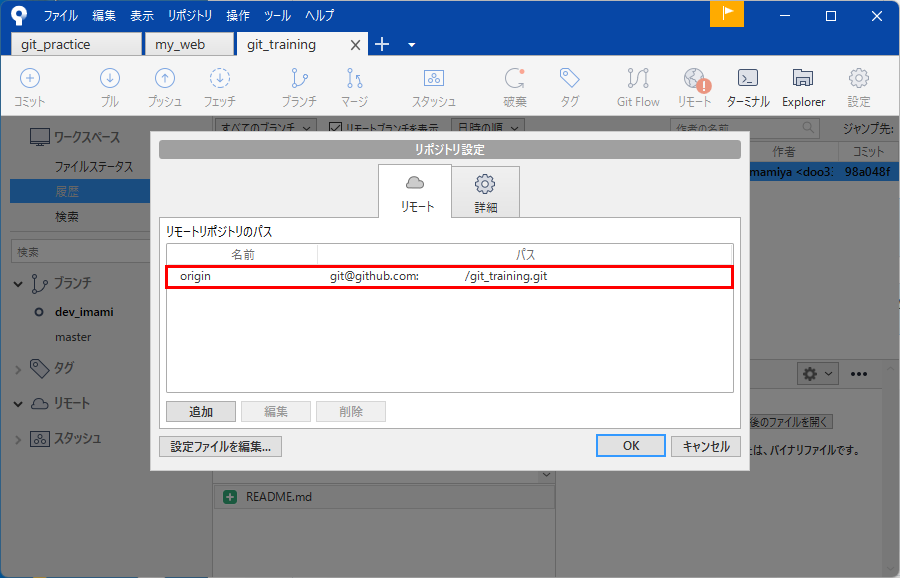The width and height of the screenshot is (900, 578).
Task: Open the Terminal (ターミナル) toolbar icon
Action: click(747, 86)
